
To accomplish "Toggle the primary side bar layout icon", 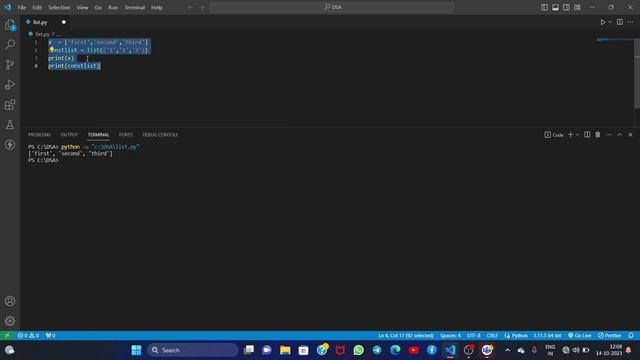I will pyautogui.click(x=544, y=7).
